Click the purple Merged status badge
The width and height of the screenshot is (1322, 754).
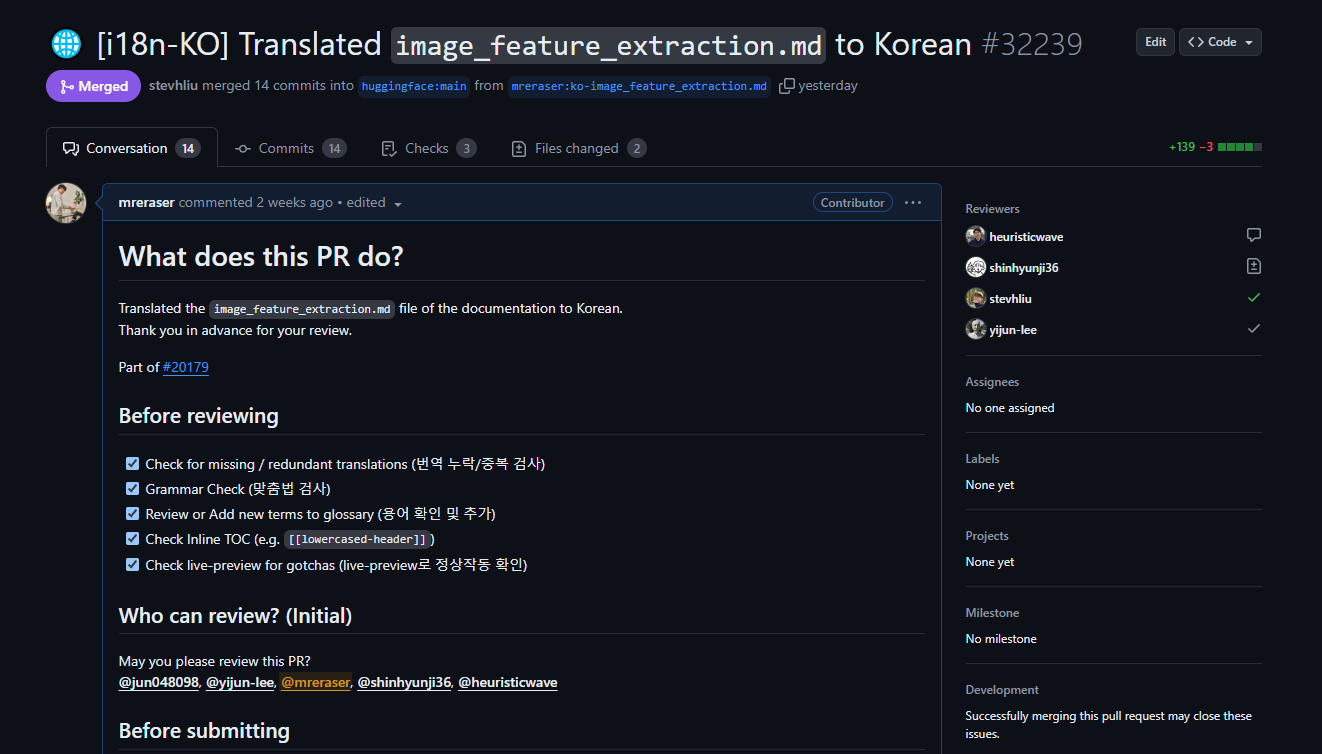[x=93, y=86]
